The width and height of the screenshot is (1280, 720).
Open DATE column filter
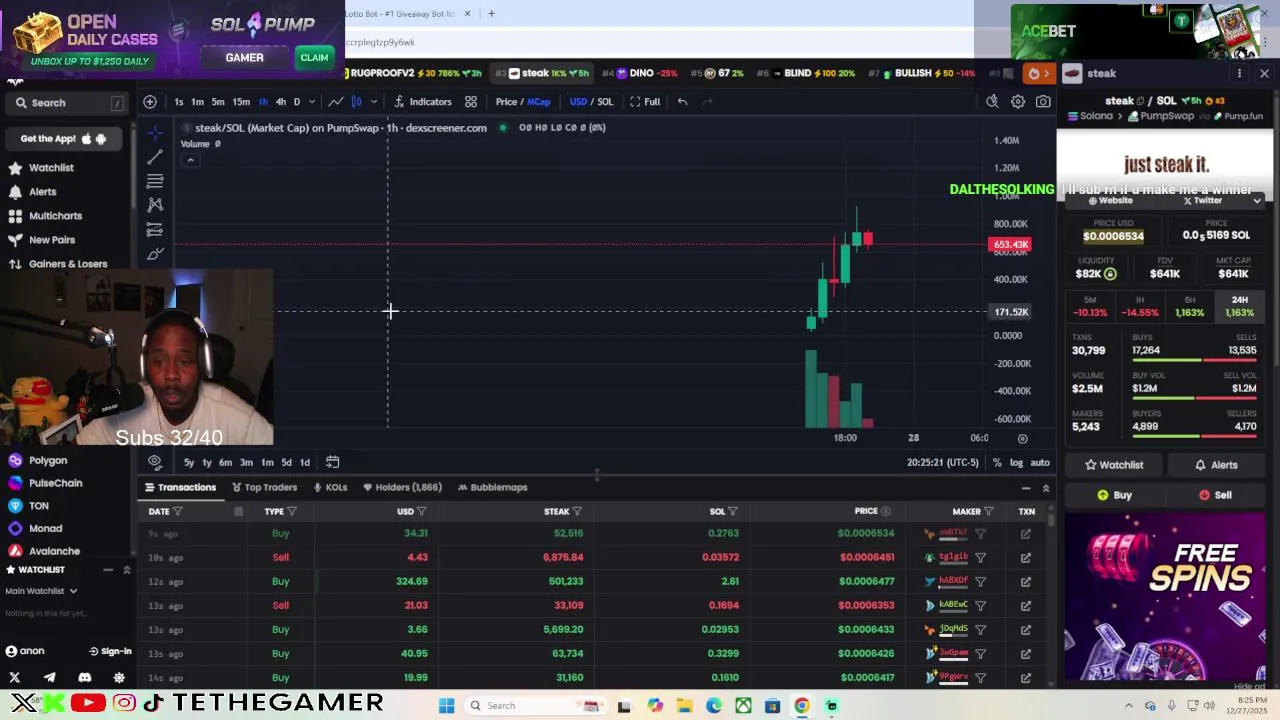pos(178,512)
